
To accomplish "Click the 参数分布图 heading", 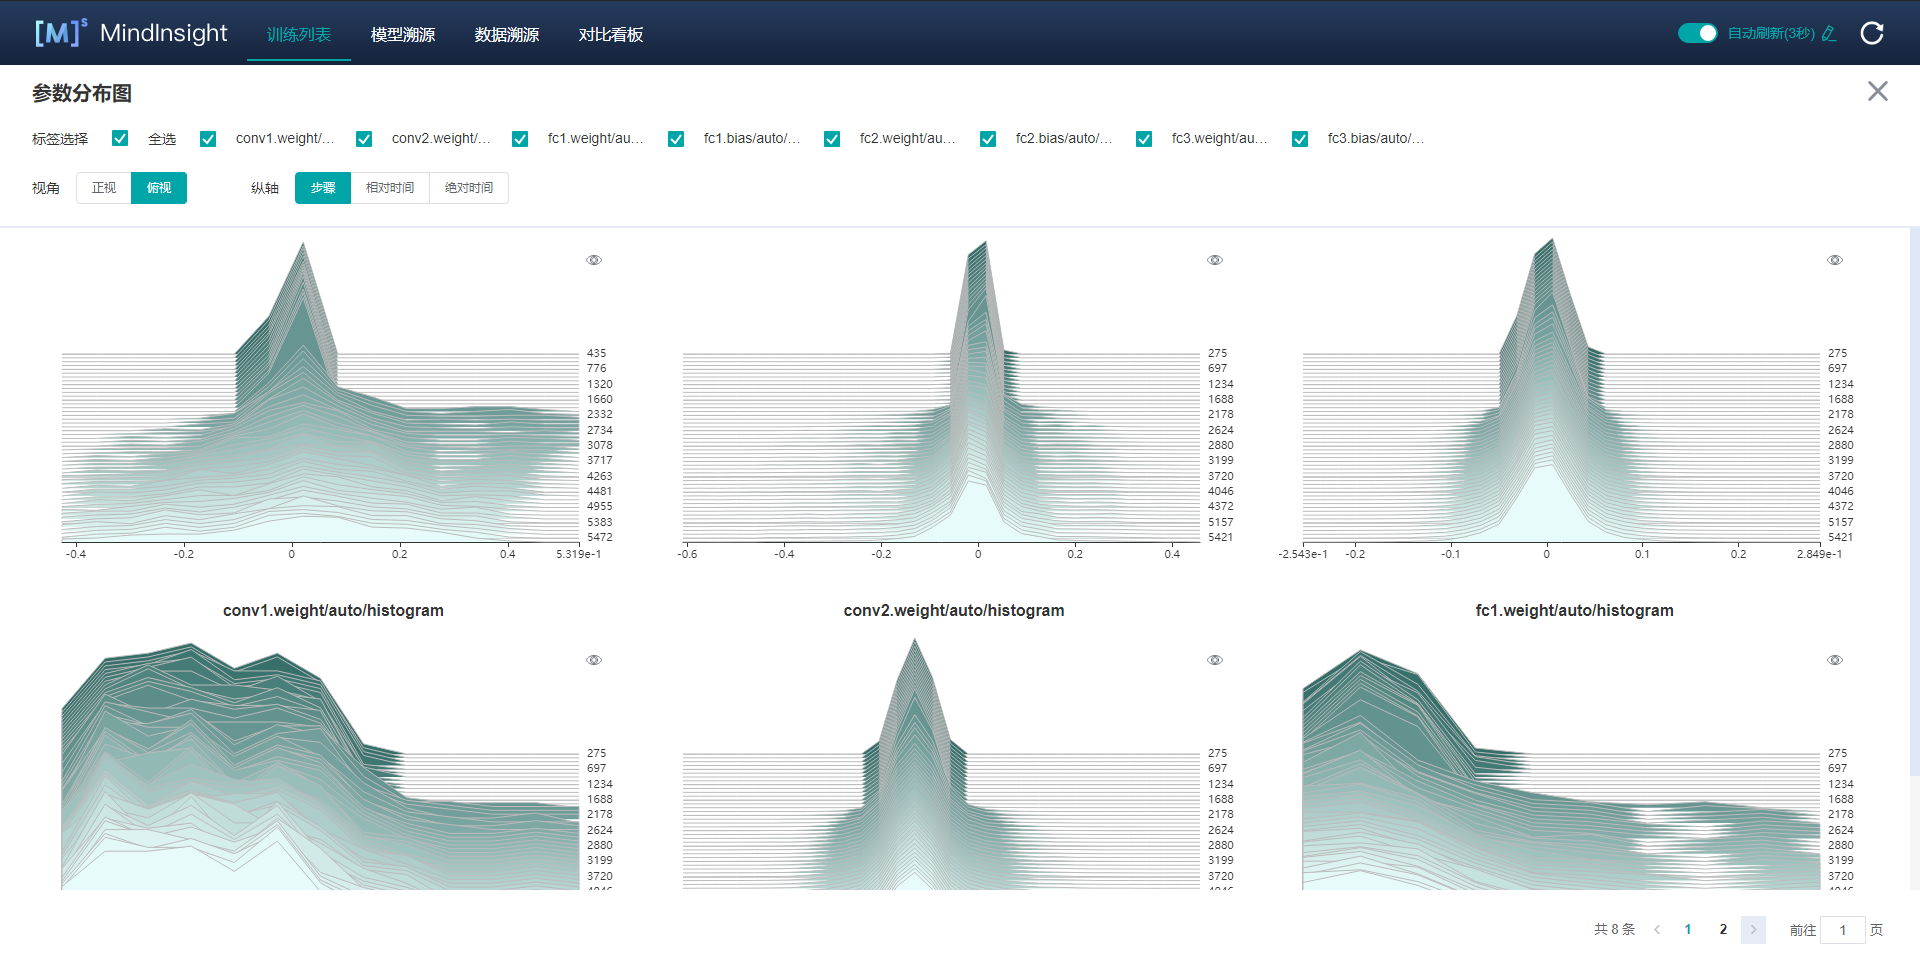I will 82,93.
